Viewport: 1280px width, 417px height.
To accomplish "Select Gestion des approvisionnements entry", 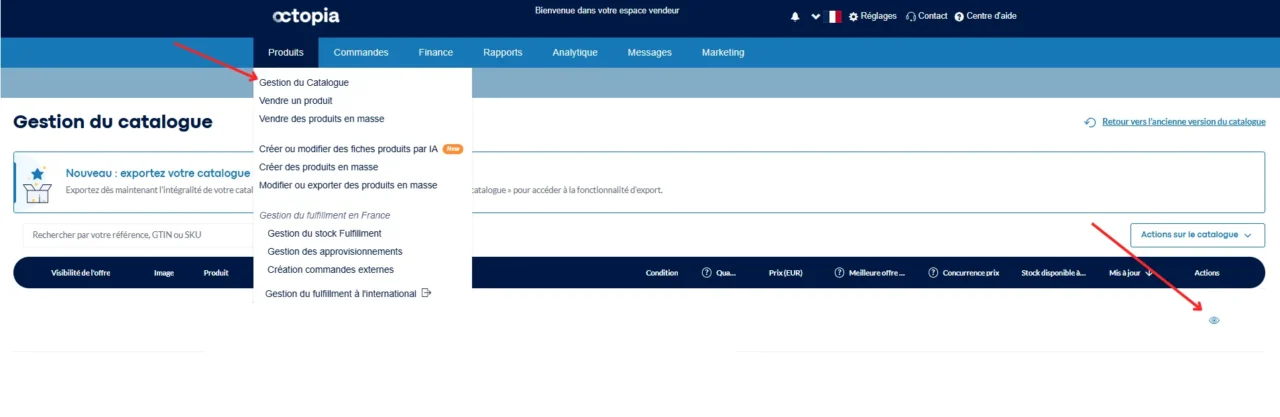I will [x=335, y=251].
